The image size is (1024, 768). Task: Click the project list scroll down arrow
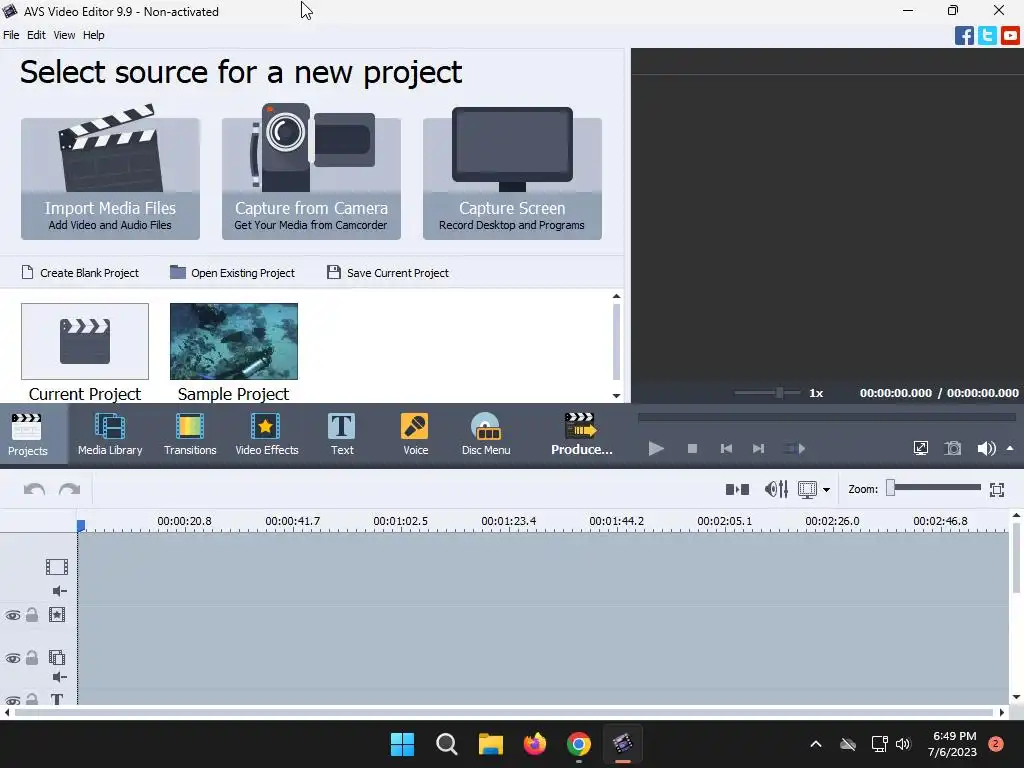coord(616,396)
